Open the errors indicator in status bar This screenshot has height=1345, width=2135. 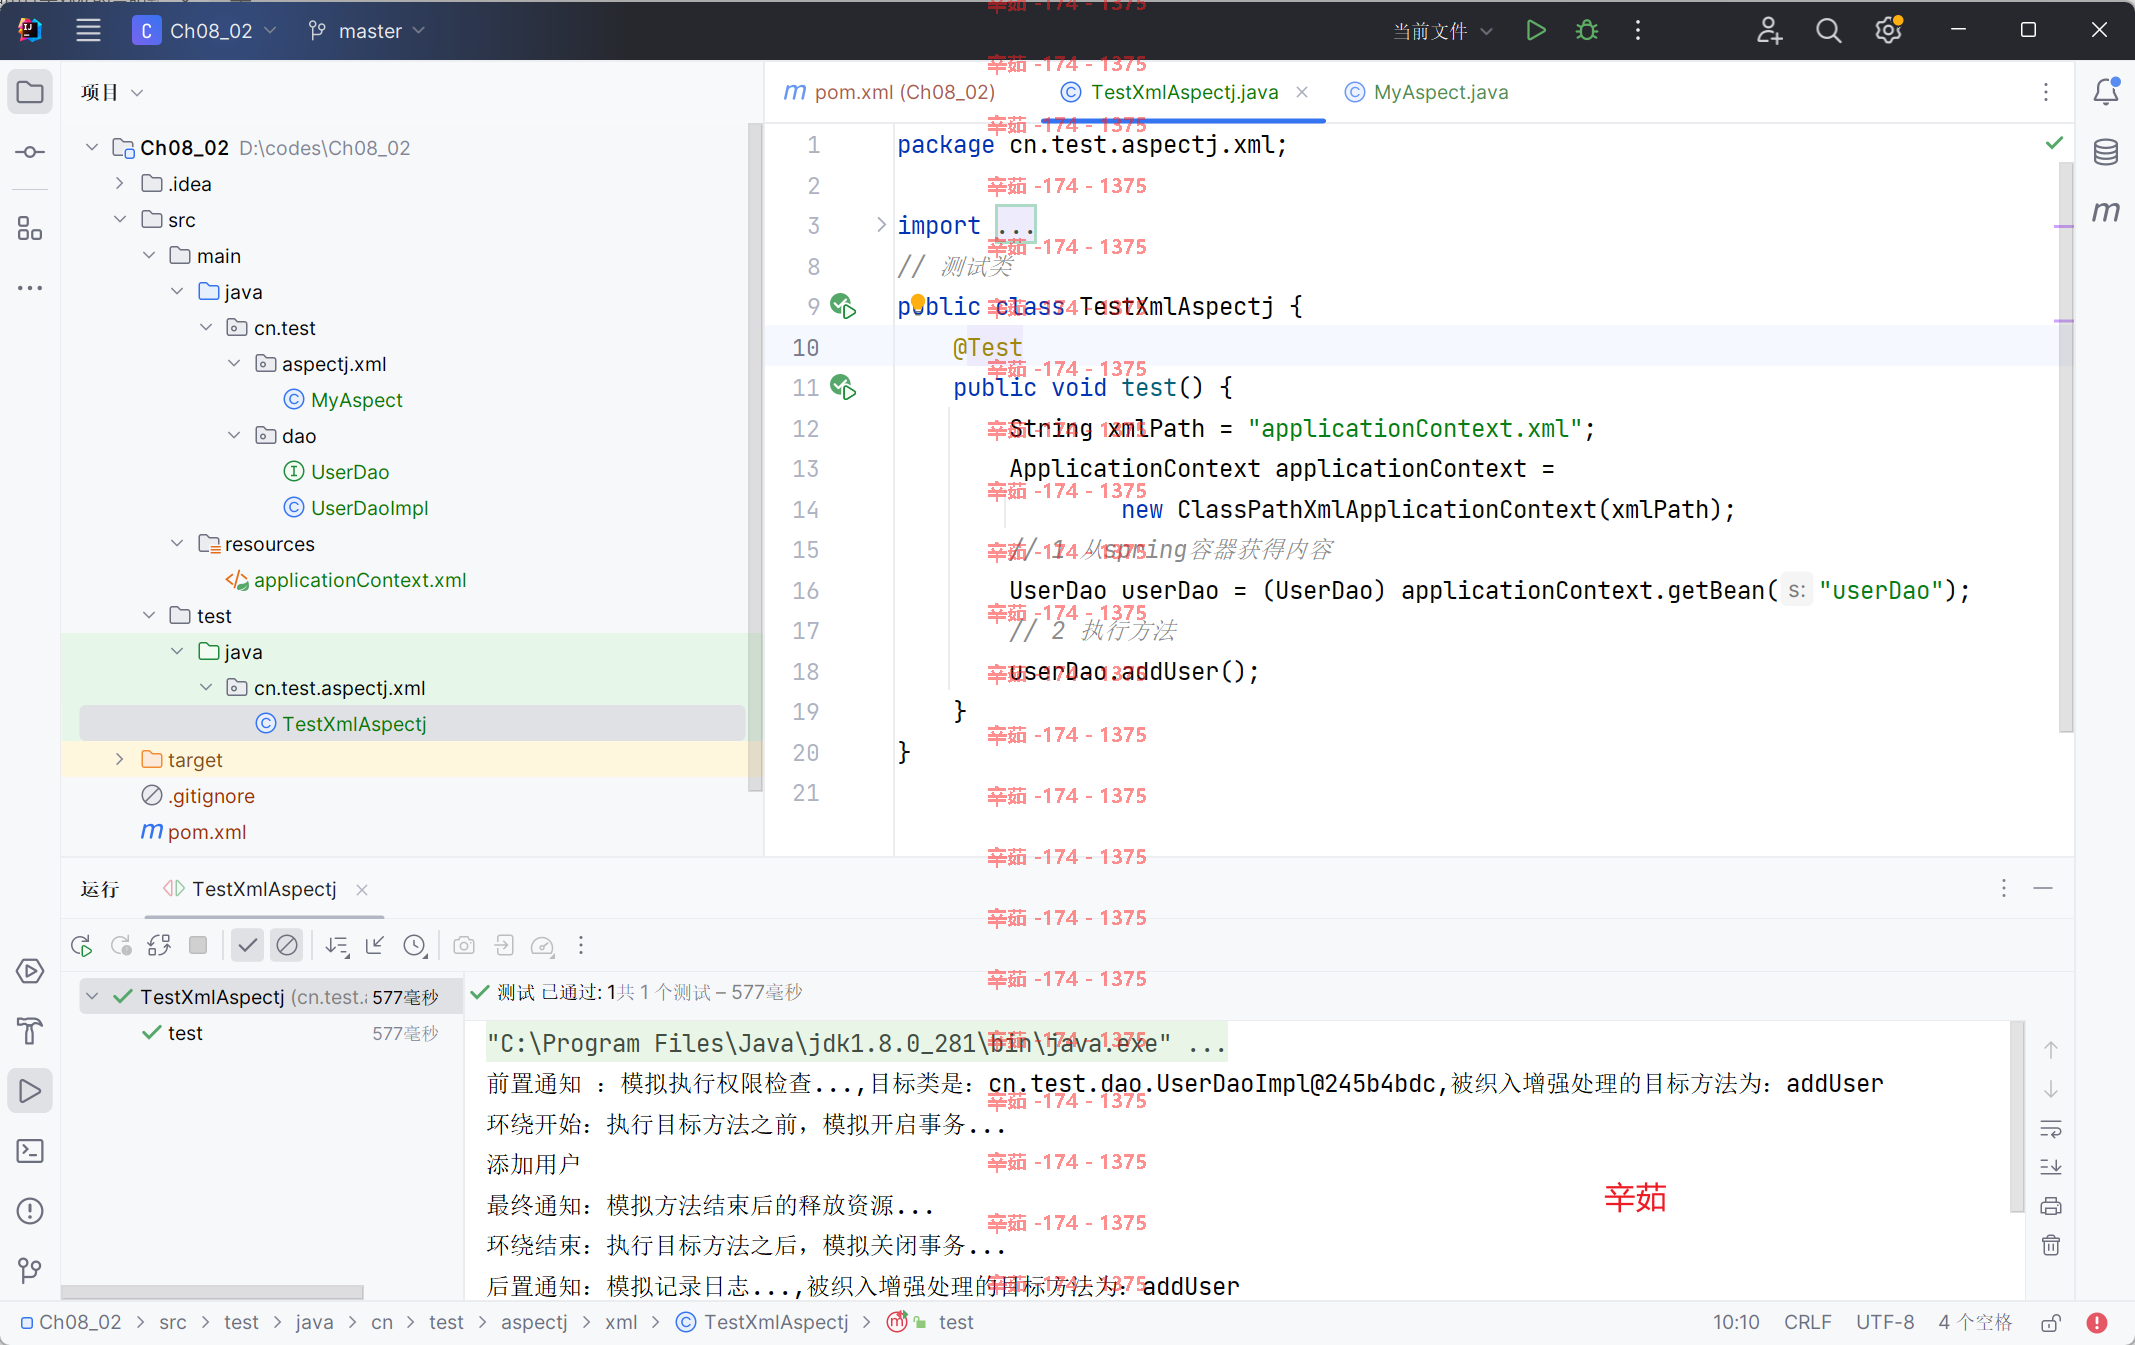click(x=2097, y=1322)
